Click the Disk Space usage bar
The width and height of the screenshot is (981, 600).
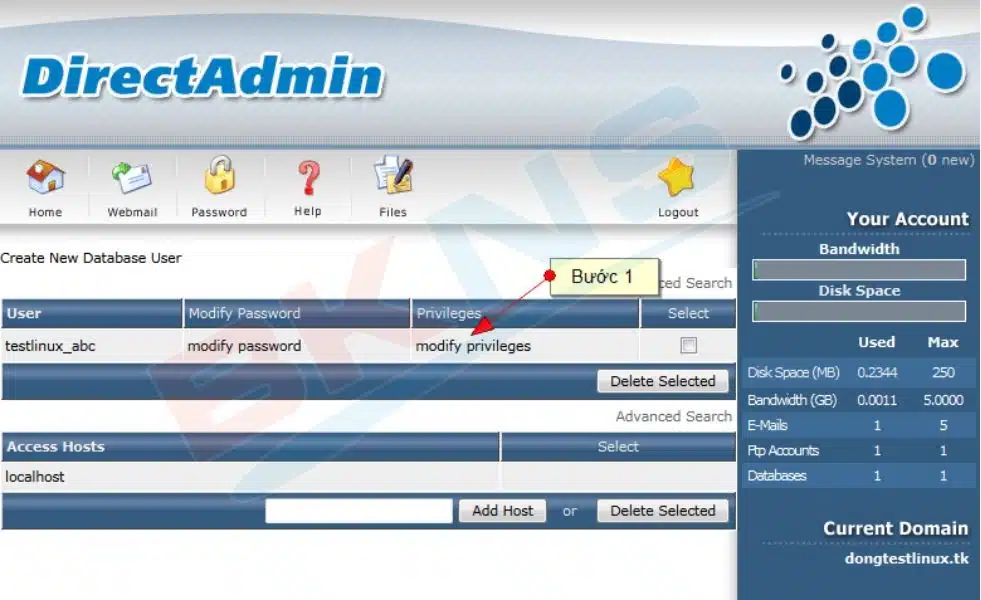click(859, 312)
